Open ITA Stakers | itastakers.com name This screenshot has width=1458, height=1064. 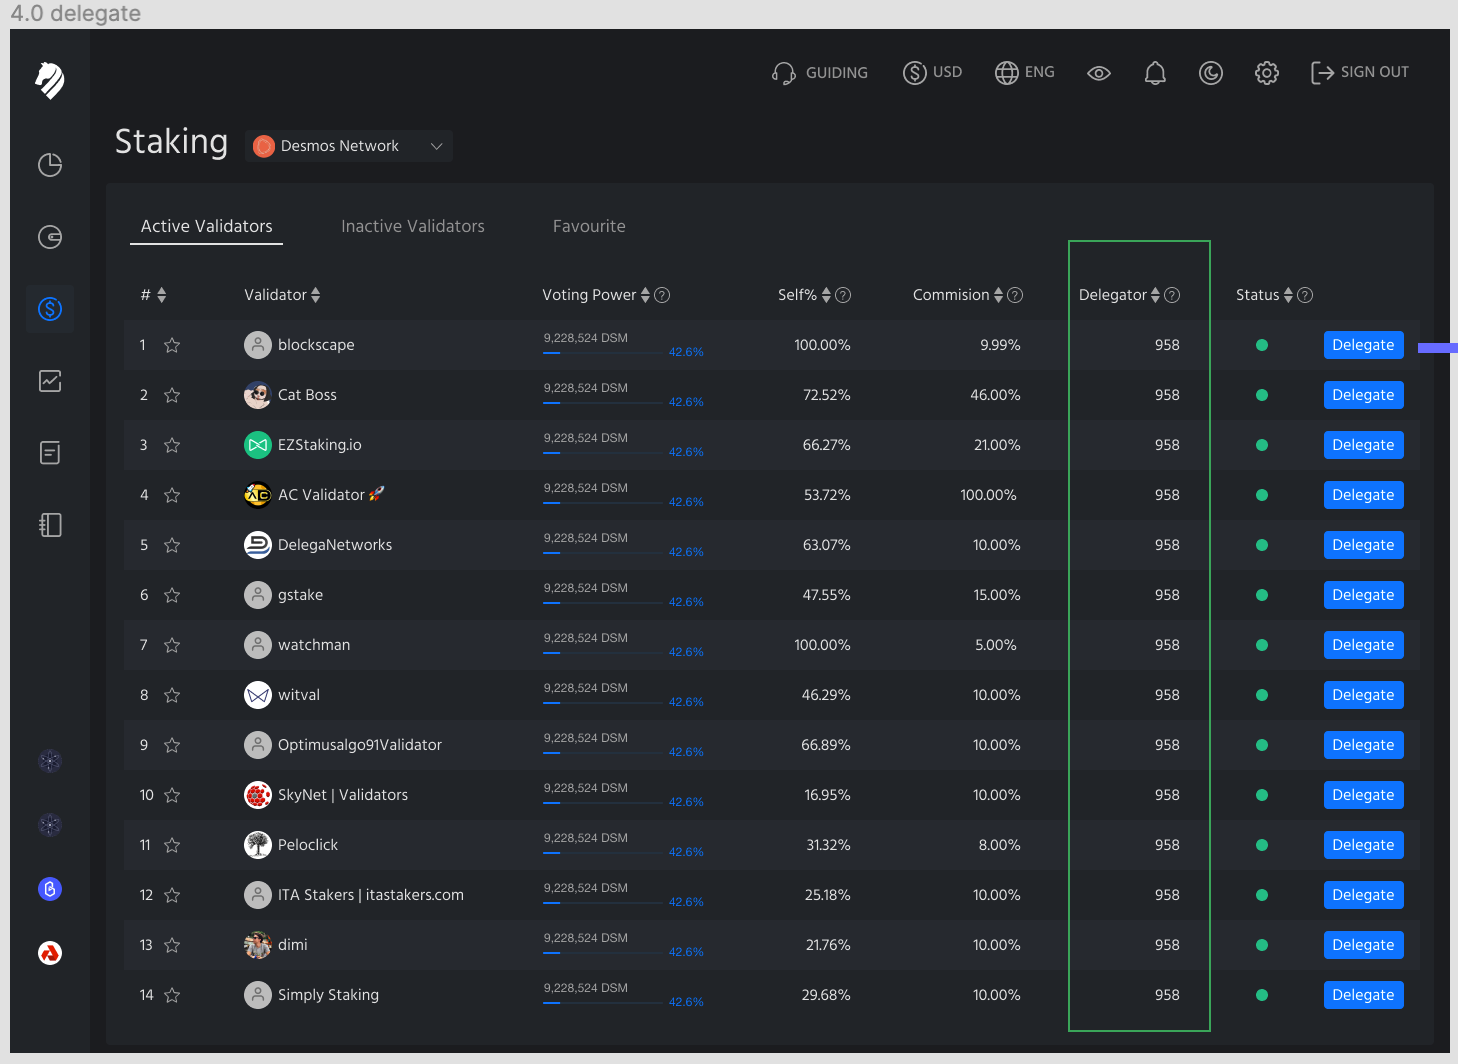point(371,895)
